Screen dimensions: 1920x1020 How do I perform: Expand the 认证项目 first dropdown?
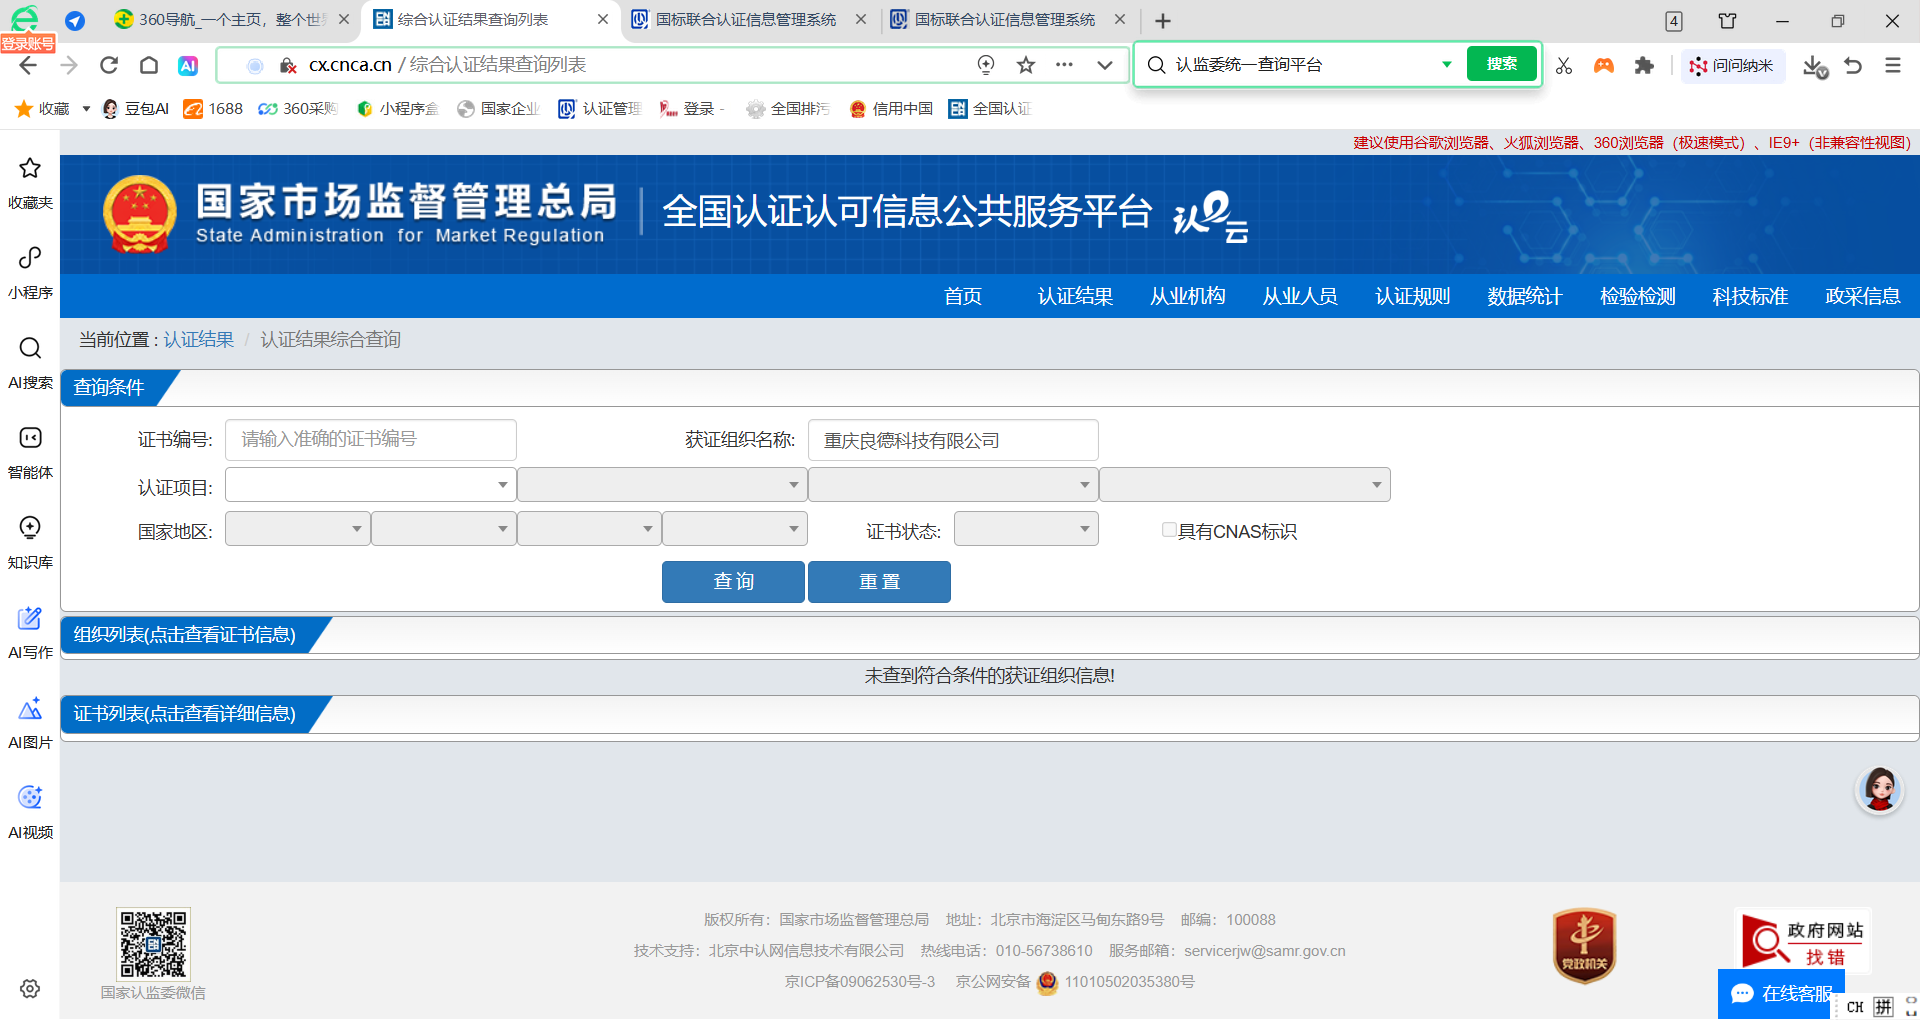(370, 485)
